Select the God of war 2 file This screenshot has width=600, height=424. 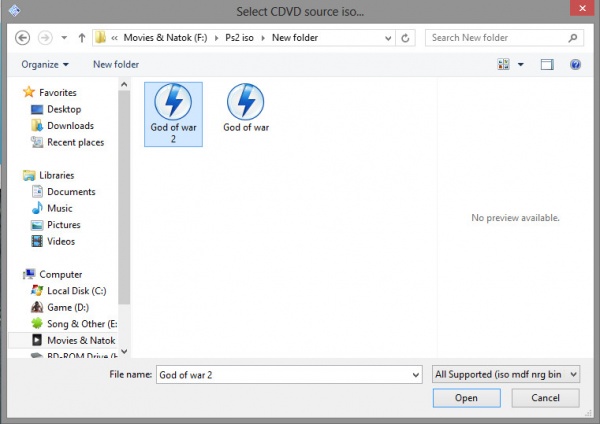coord(173,114)
